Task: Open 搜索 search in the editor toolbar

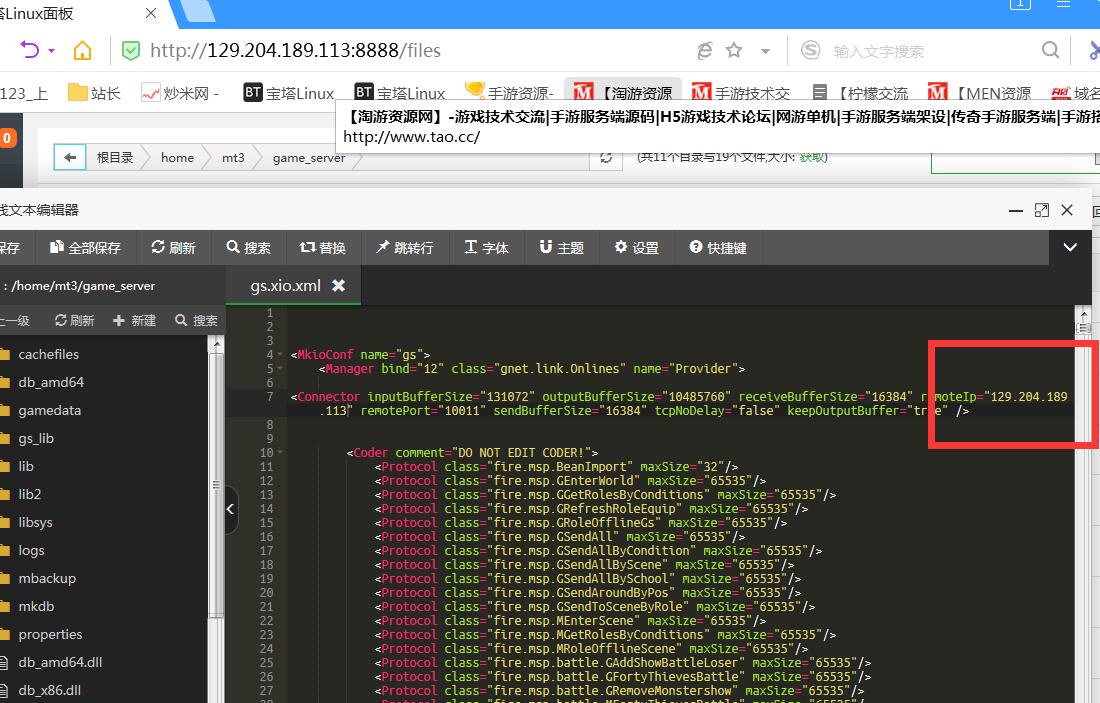Action: pyautogui.click(x=248, y=247)
